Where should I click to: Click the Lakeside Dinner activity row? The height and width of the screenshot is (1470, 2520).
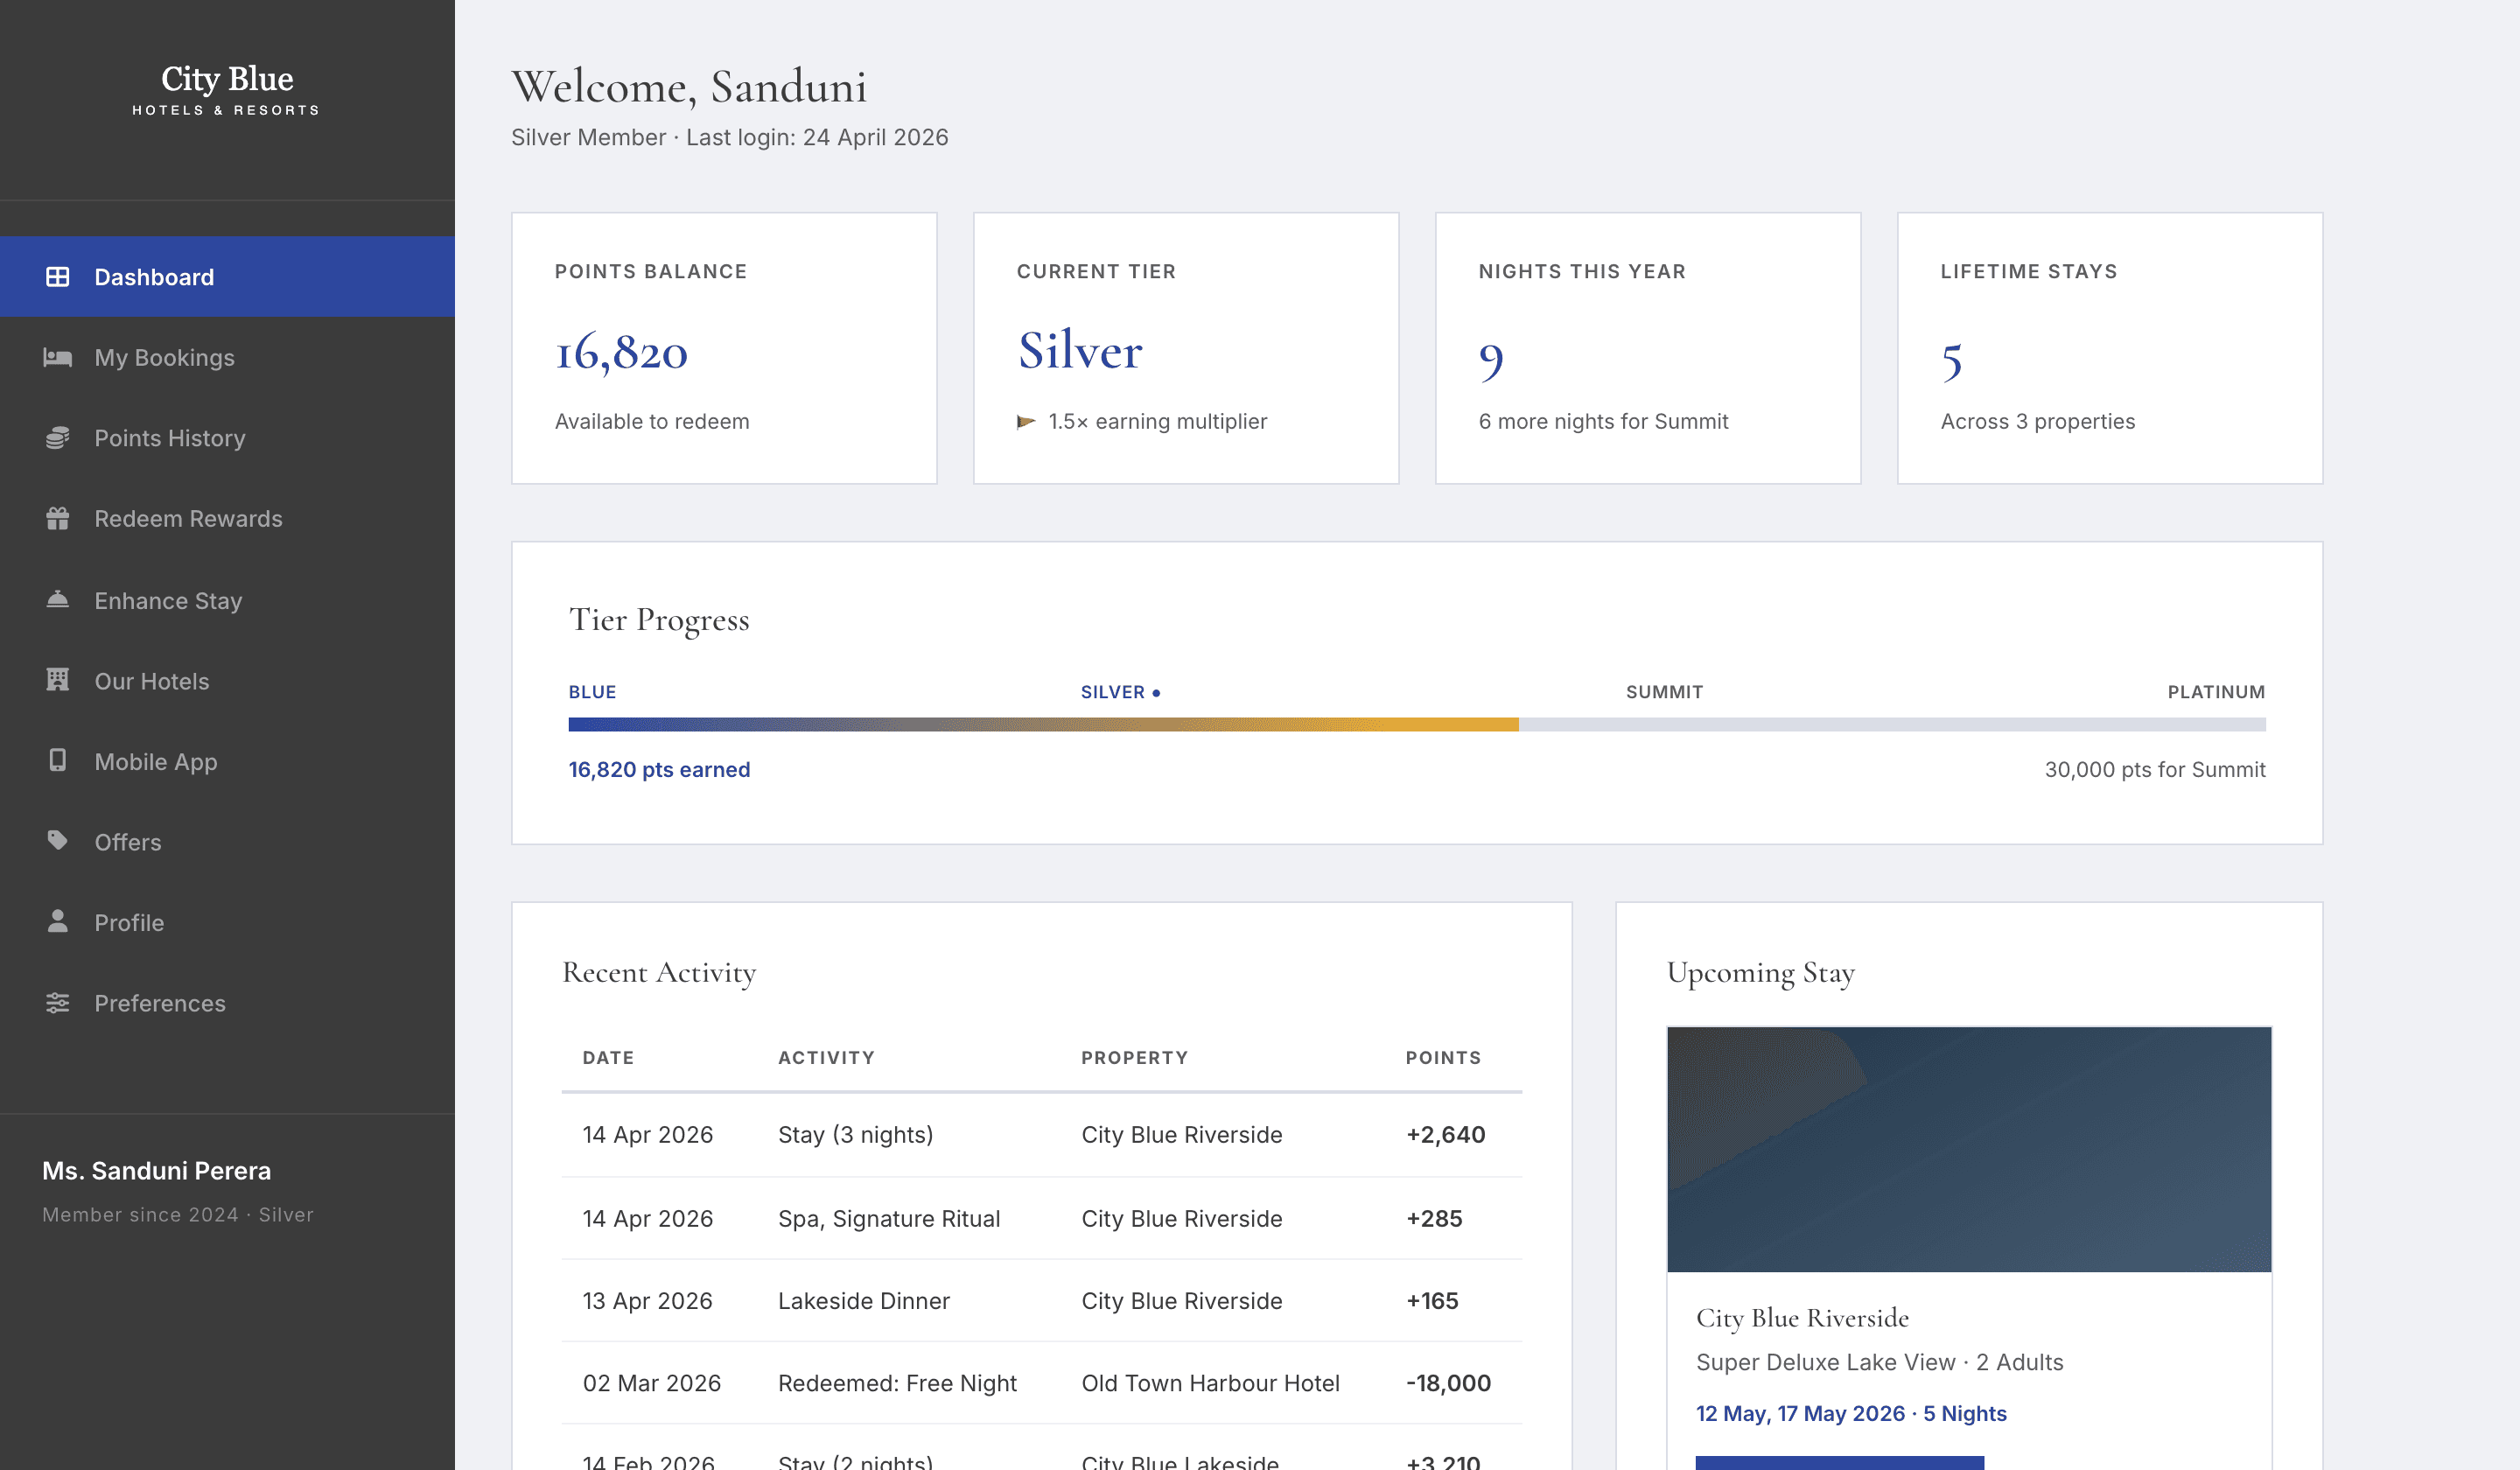pos(1042,1301)
